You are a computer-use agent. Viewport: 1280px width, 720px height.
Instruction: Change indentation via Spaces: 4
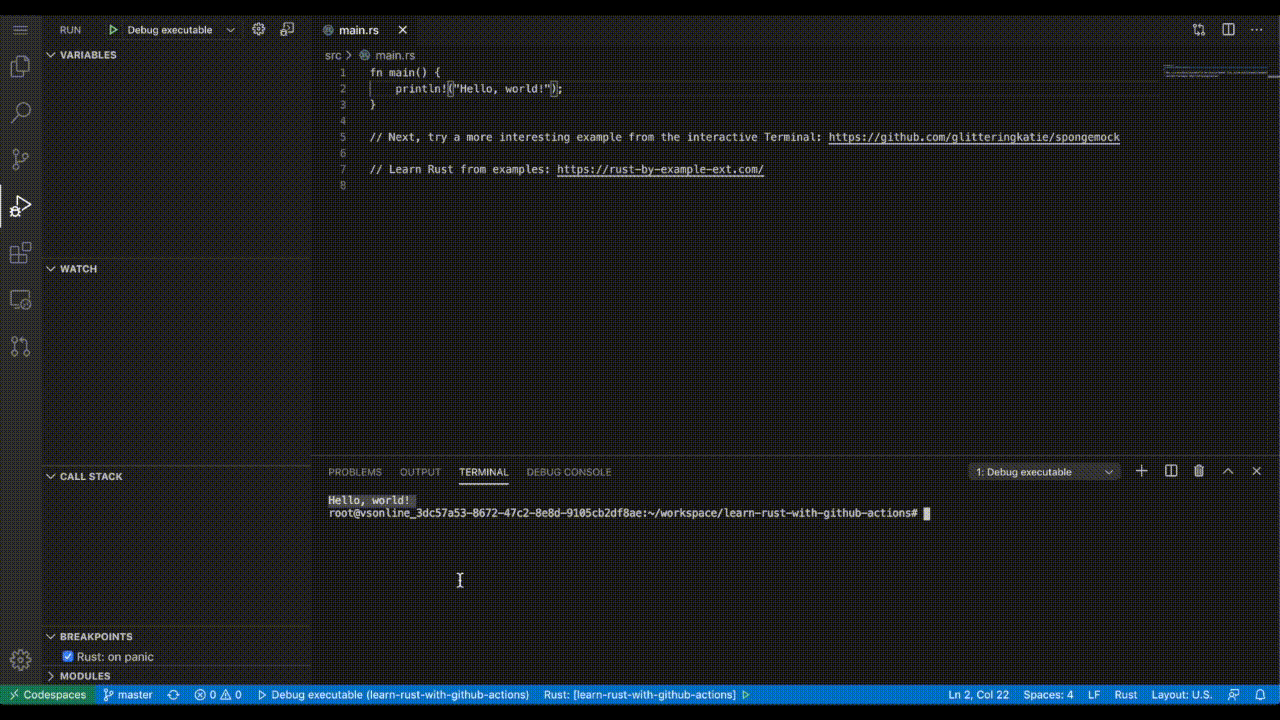coord(1048,694)
